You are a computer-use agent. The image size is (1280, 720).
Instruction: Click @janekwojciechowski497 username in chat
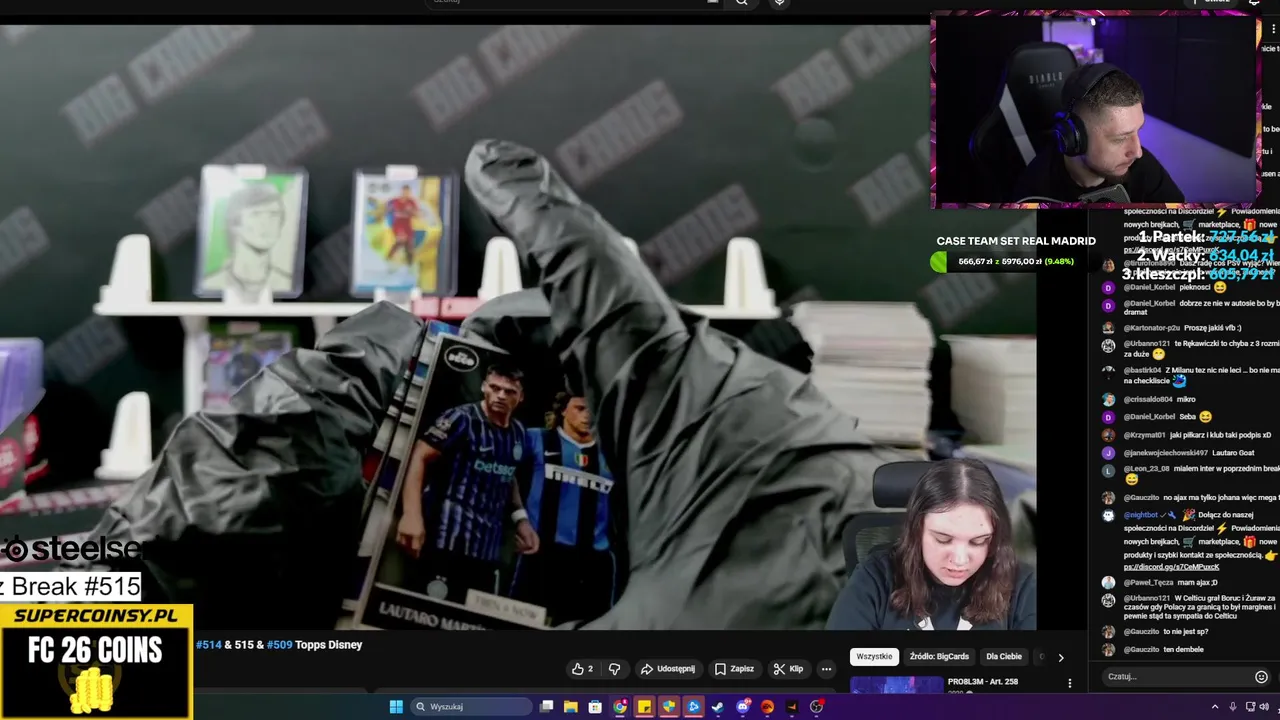[1165, 453]
